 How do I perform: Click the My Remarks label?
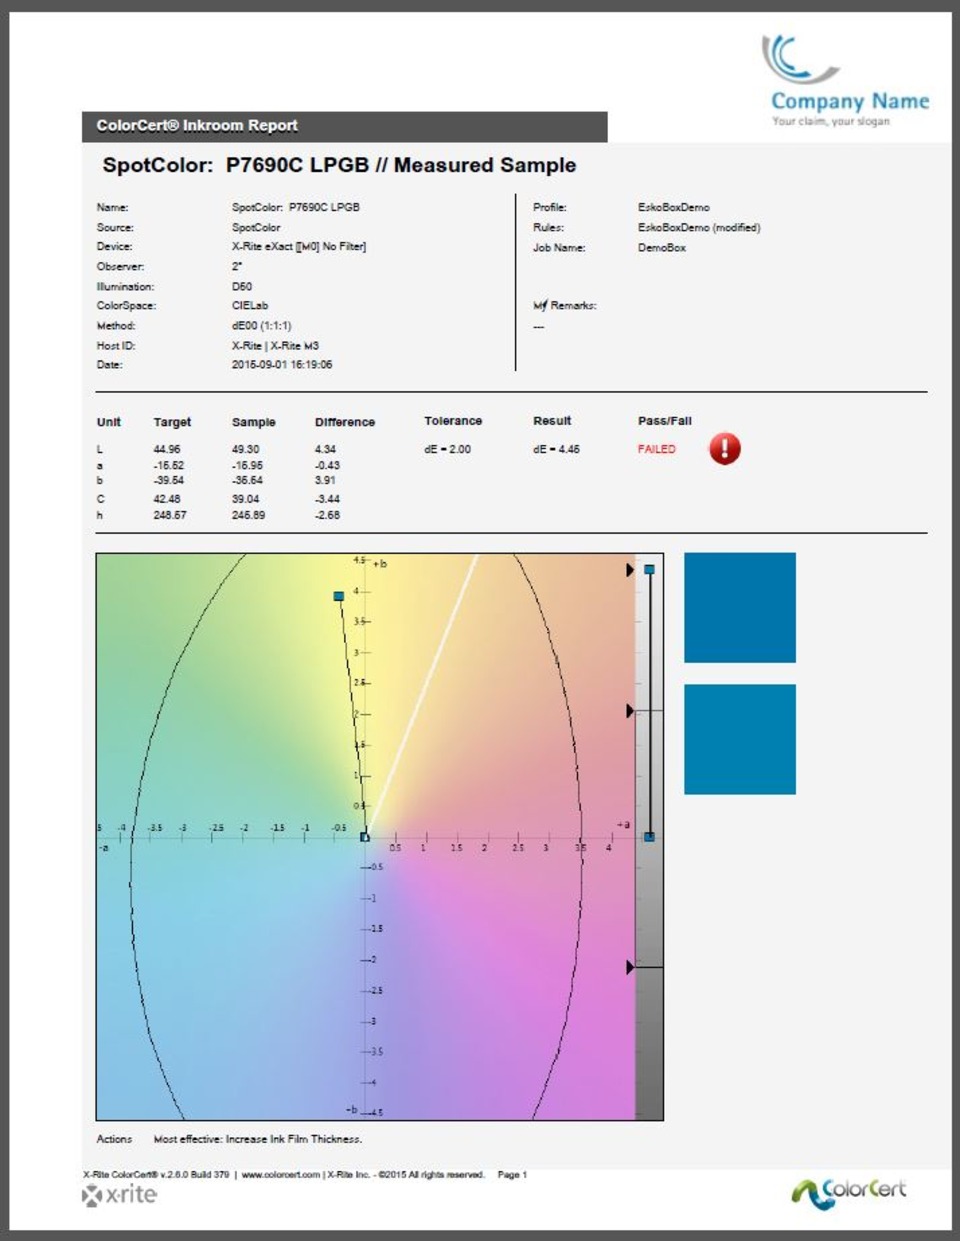tap(565, 305)
